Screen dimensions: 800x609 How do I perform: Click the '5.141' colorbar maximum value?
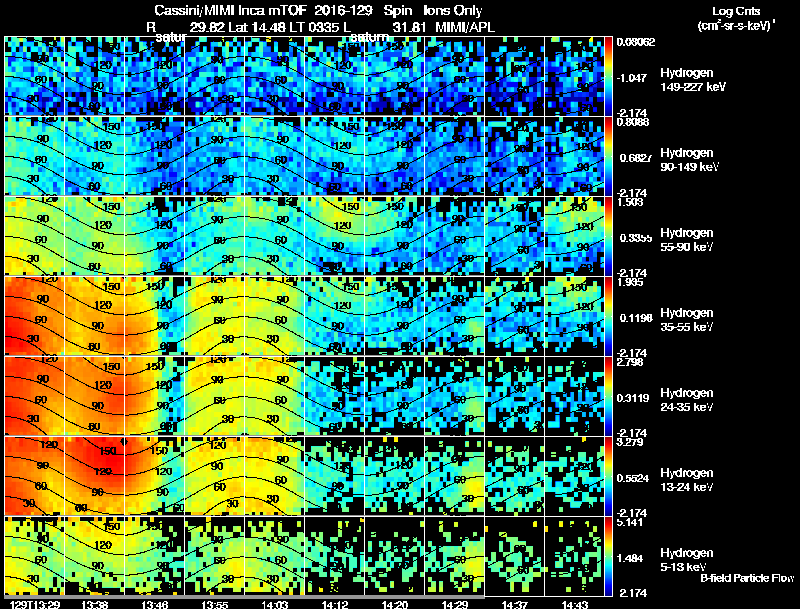click(630, 522)
